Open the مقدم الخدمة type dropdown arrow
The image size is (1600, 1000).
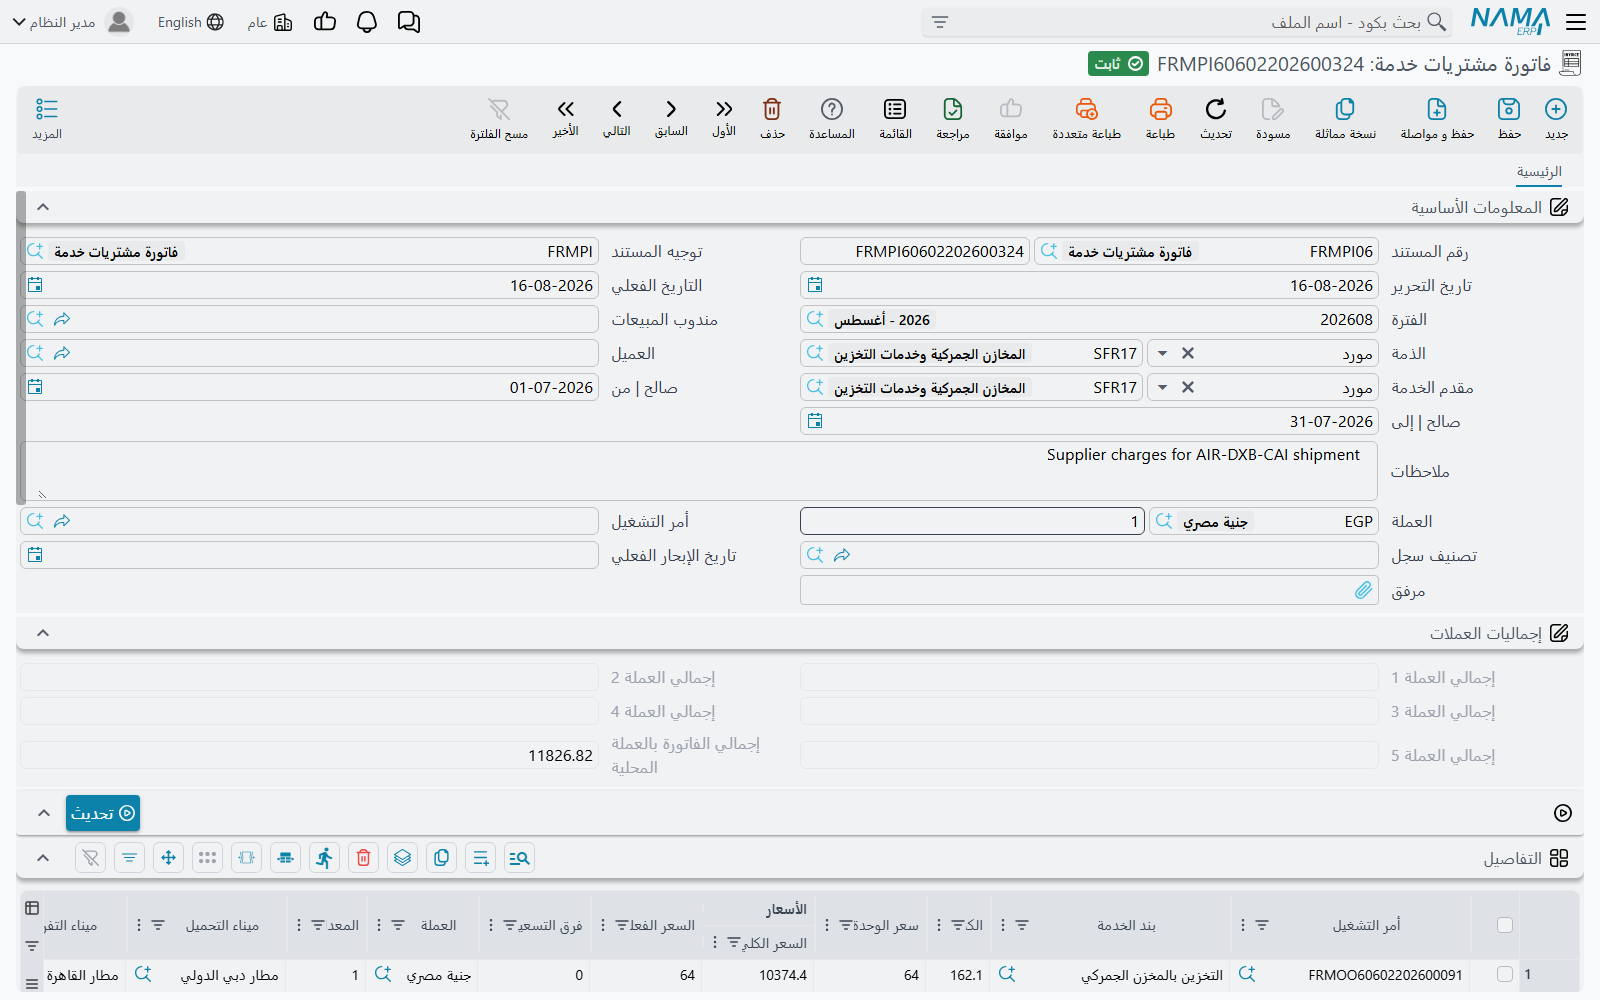pyautogui.click(x=1162, y=387)
